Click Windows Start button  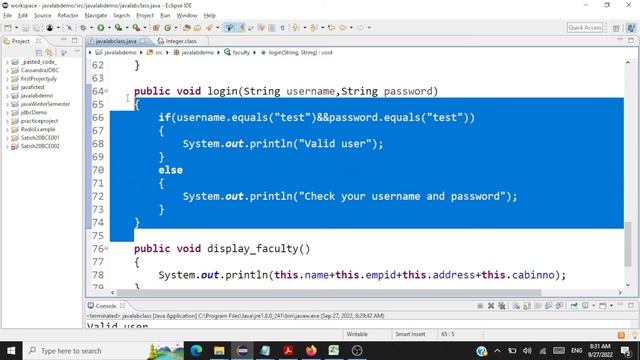coord(11,351)
